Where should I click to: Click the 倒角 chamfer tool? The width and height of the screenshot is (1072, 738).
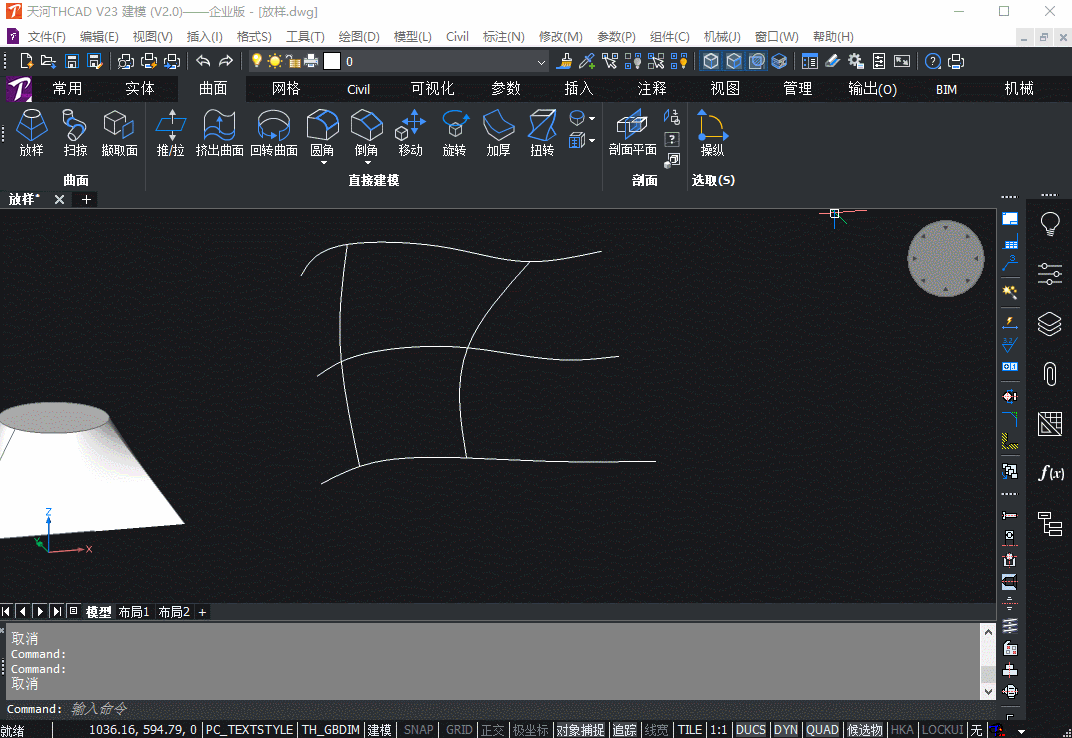click(366, 133)
